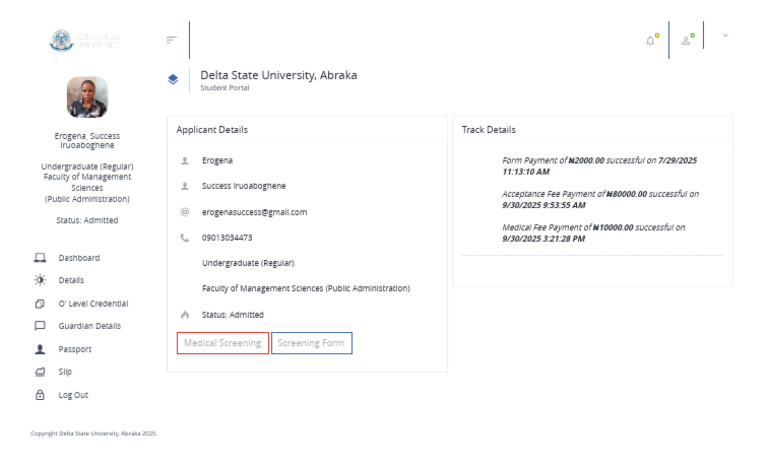768x466 pixels.
Task: Click the Guardian Details chat icon
Action: tap(40, 326)
